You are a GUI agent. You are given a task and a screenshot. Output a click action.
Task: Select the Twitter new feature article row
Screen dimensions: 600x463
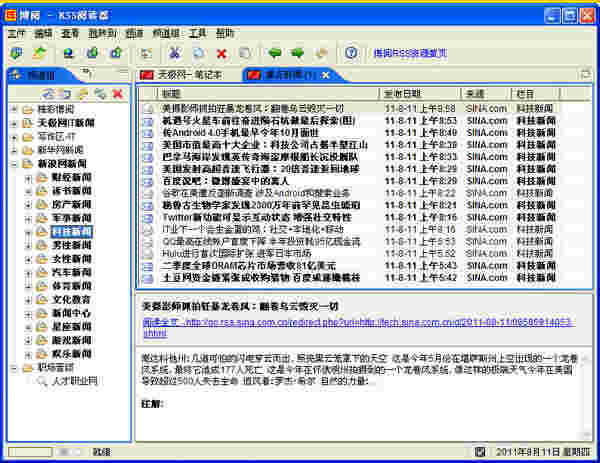364,218
